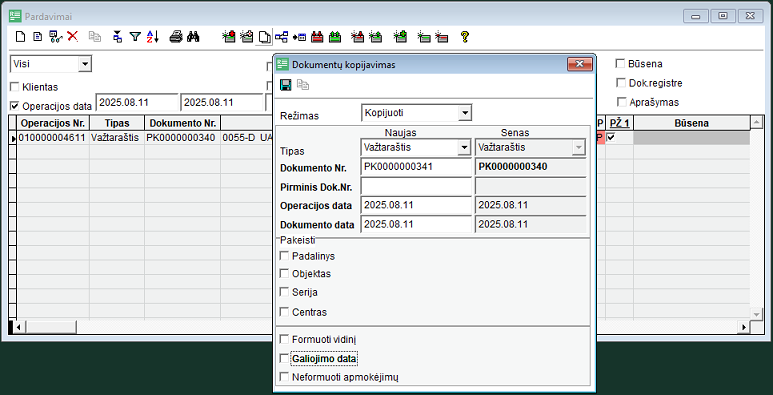773x395 pixels.
Task: Open the Naujas Tipas Važtaraštis dropdown
Action: pyautogui.click(x=464, y=147)
